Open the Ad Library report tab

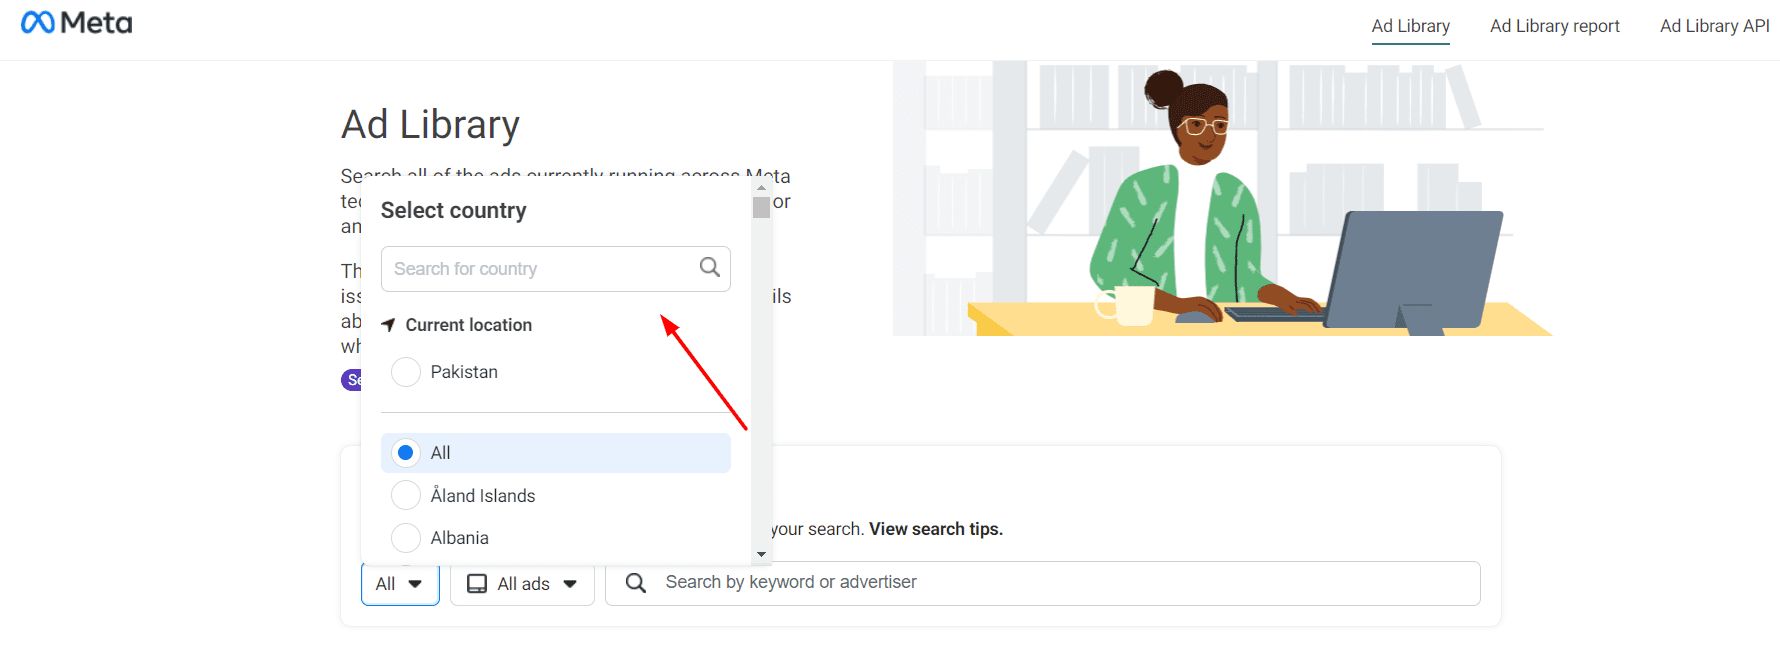click(x=1555, y=26)
